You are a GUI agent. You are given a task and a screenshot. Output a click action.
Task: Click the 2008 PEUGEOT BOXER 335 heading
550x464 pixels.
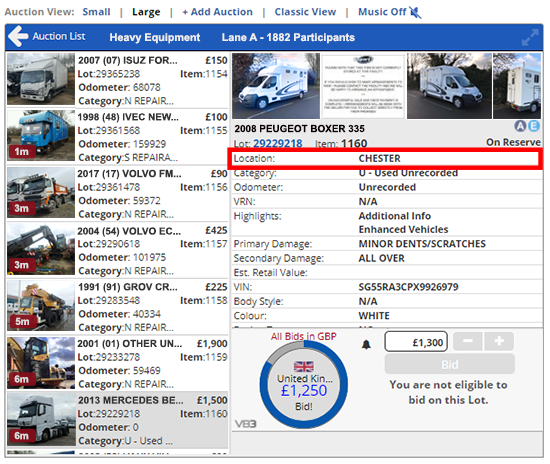(x=300, y=129)
